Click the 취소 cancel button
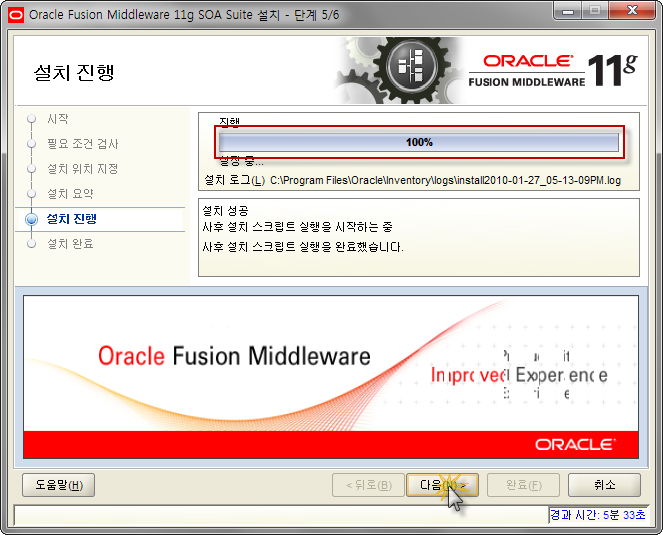The image size is (663, 535). pyautogui.click(x=604, y=485)
